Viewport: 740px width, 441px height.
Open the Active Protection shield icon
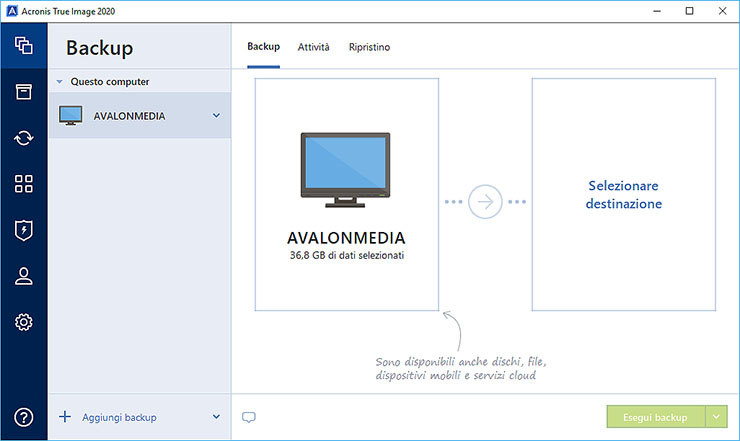[24, 230]
